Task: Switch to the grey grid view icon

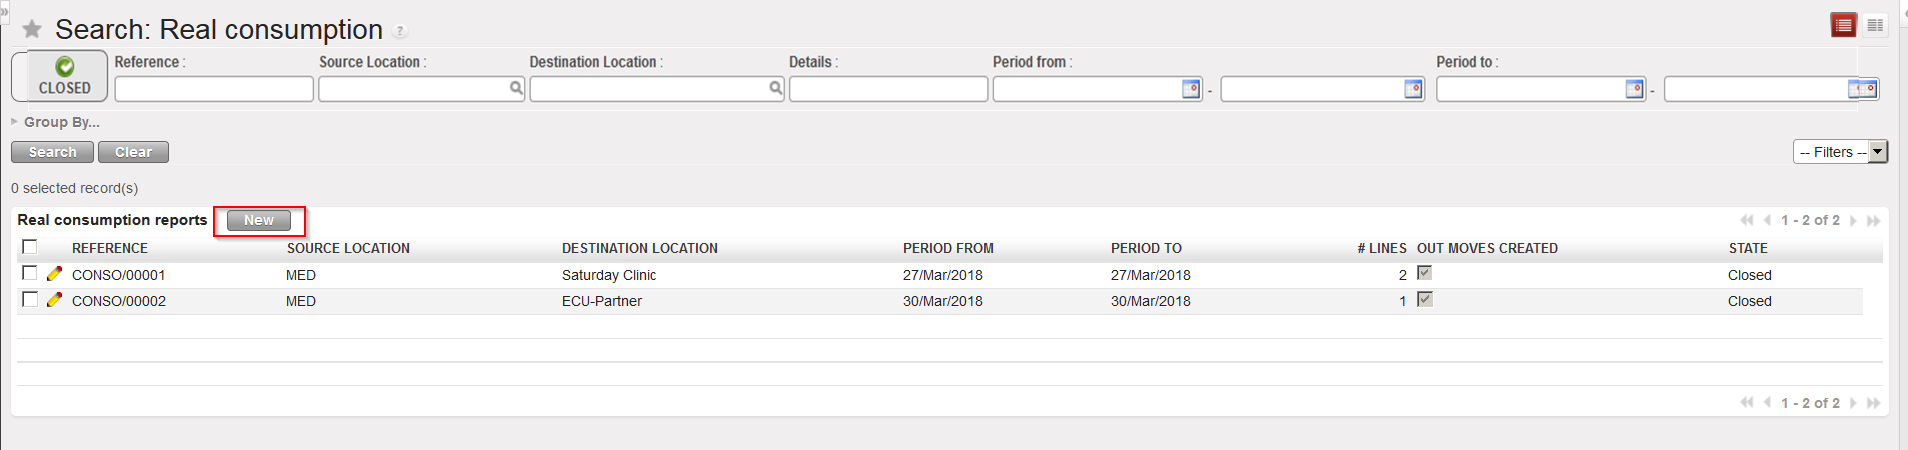Action: point(1875,25)
